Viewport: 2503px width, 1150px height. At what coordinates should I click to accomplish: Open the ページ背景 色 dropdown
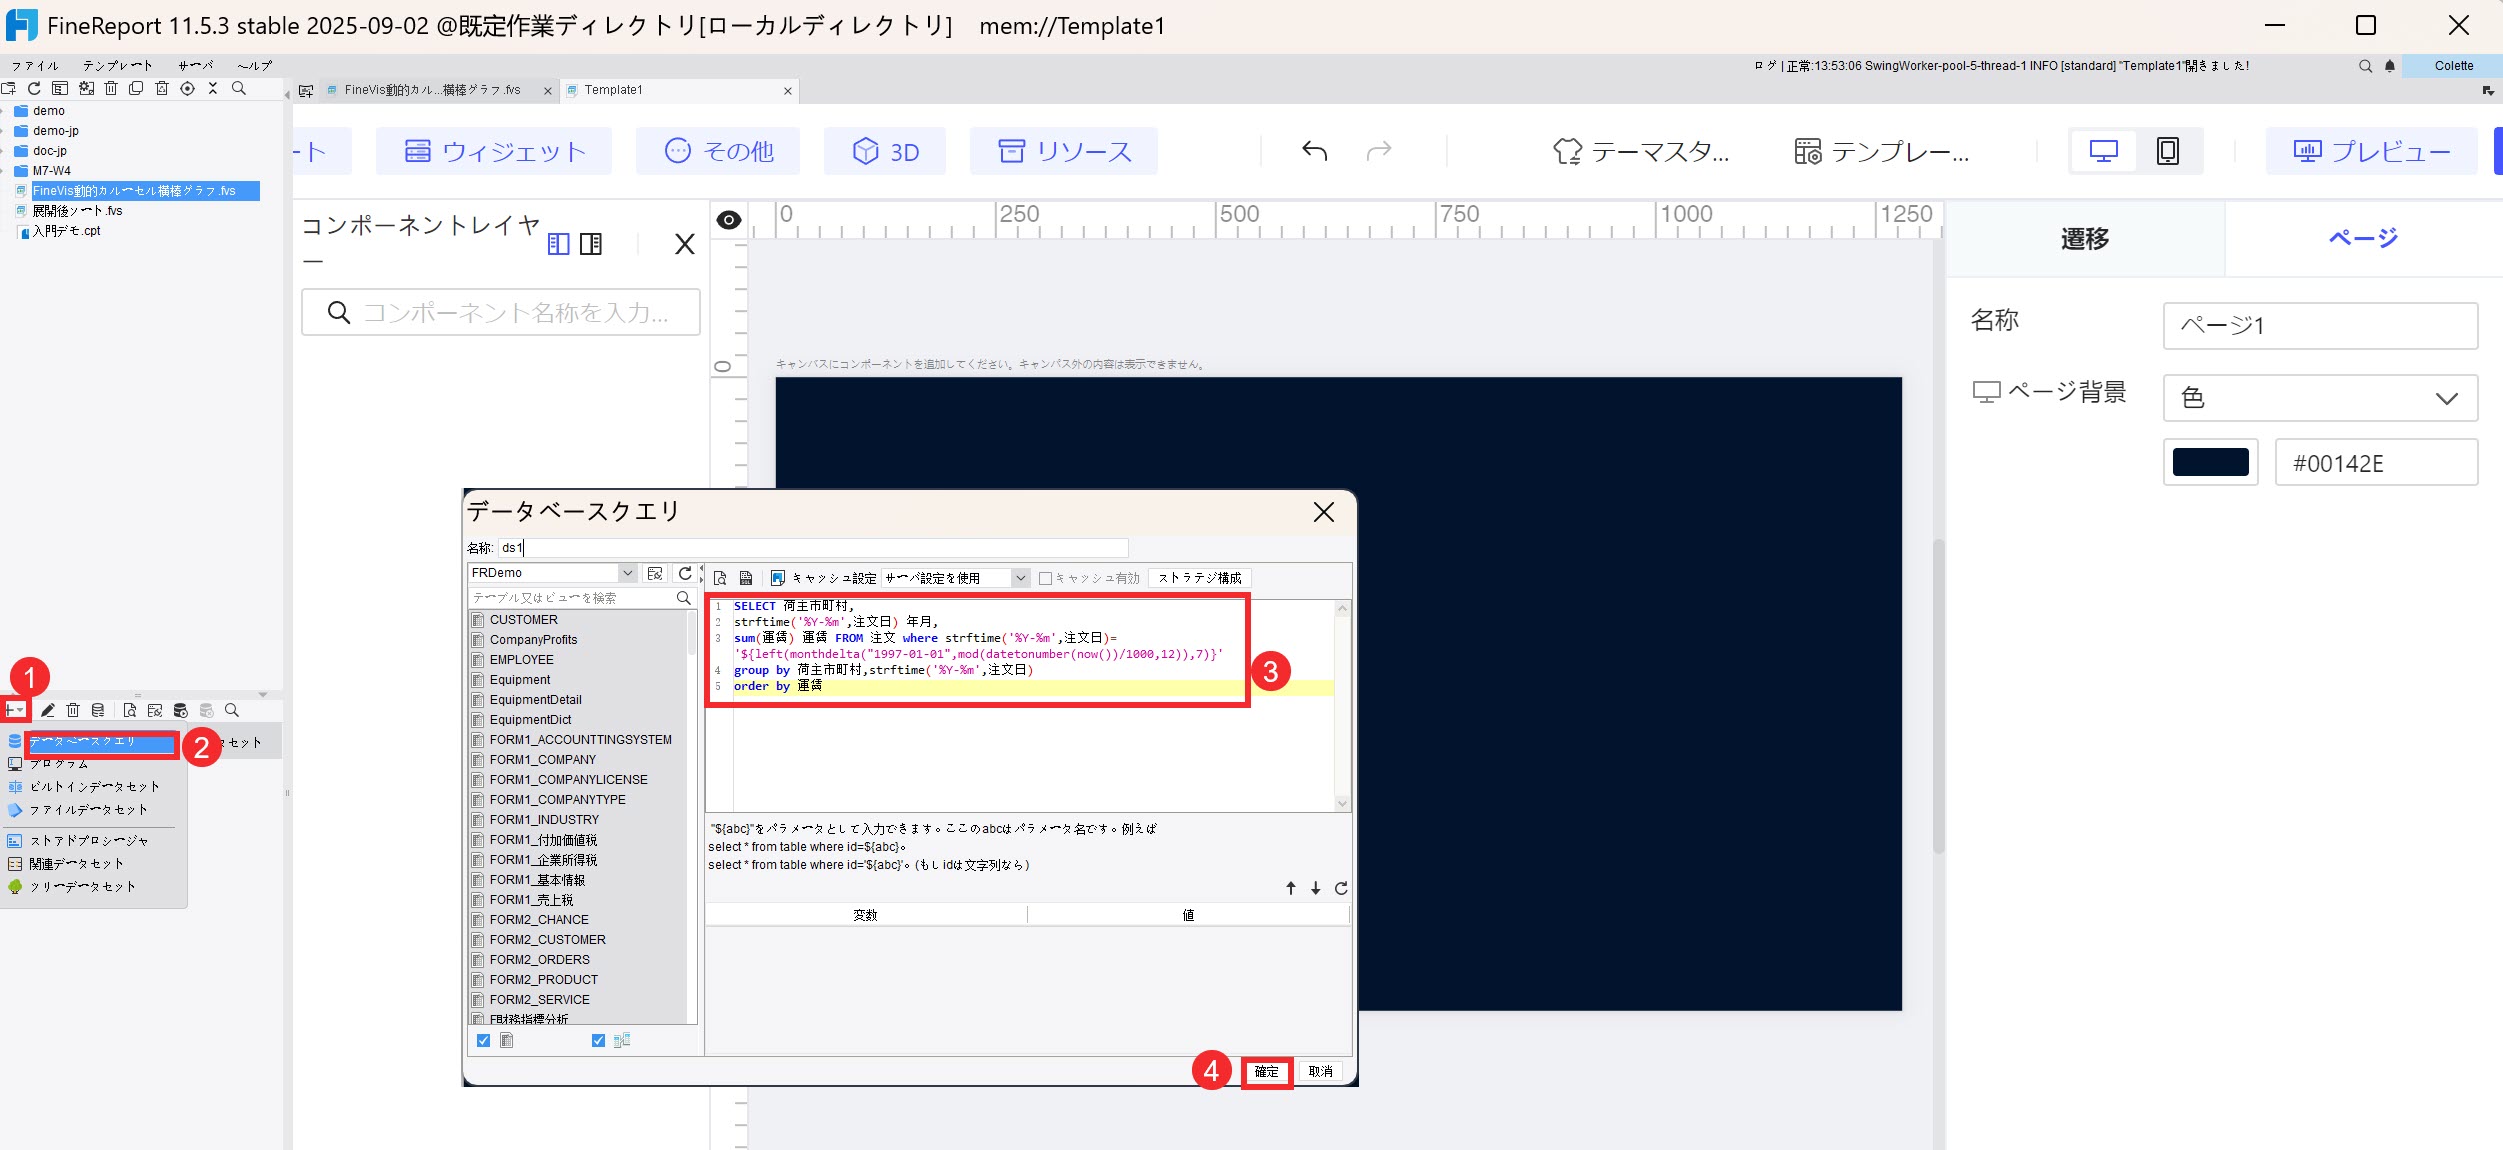click(2320, 398)
